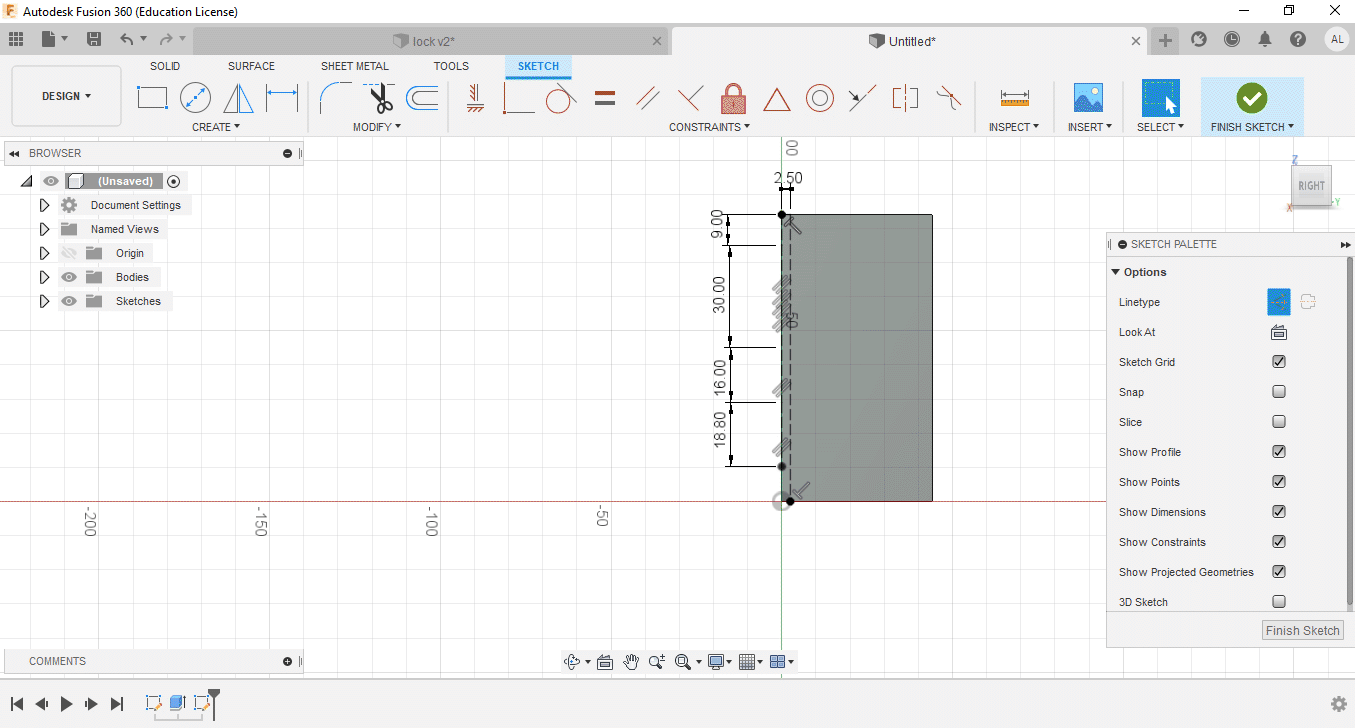
Task: Apply the Equal constraint
Action: click(605, 98)
